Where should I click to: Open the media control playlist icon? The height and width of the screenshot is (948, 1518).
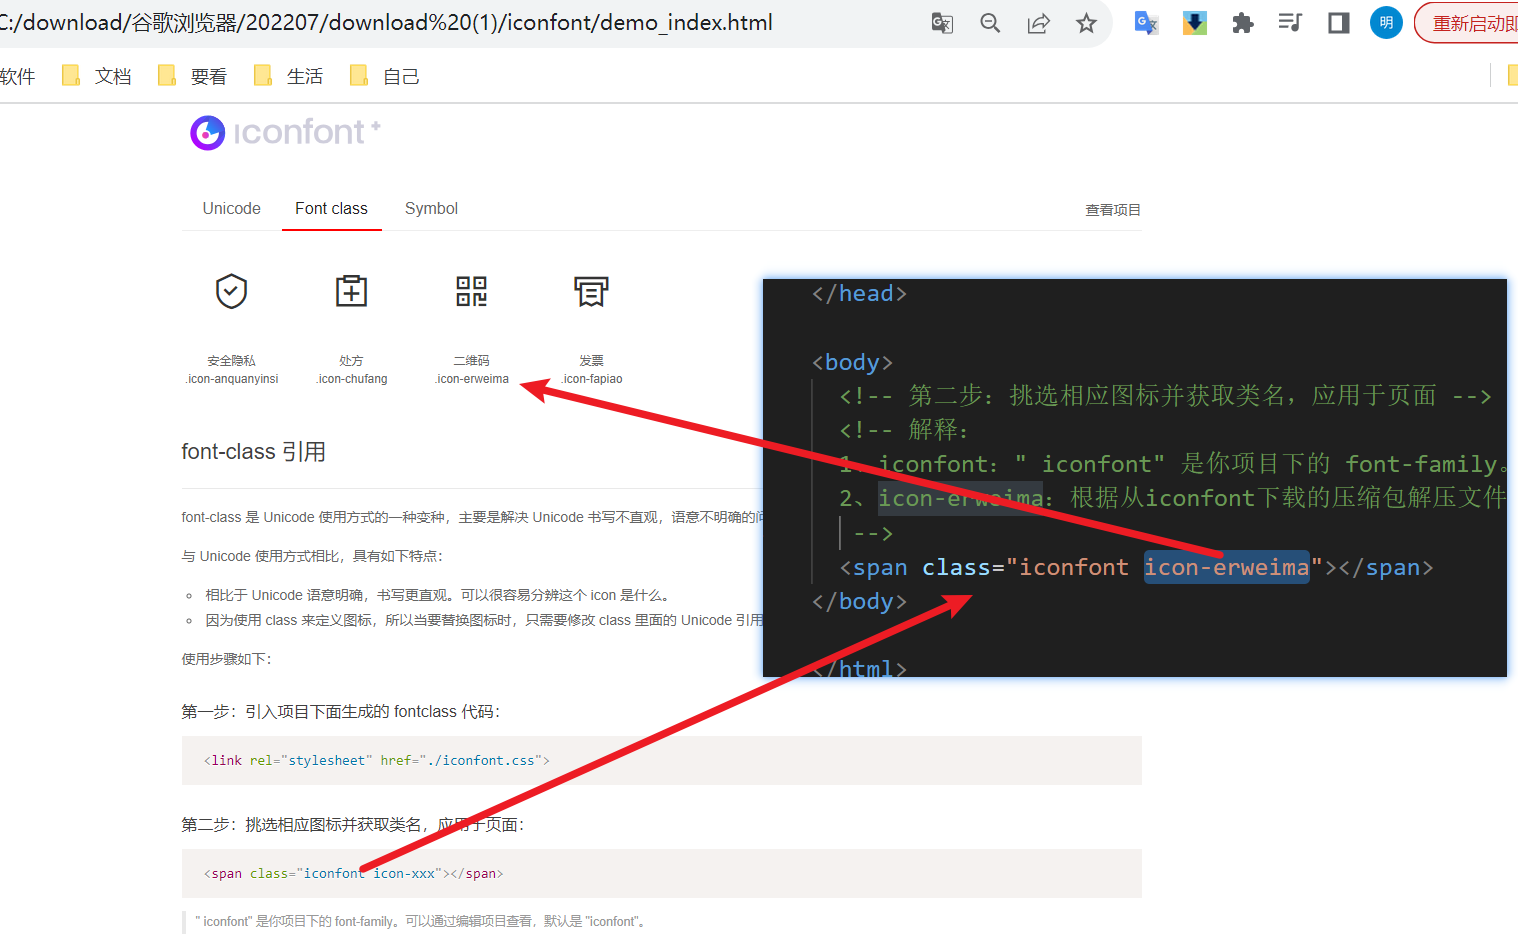coord(1290,23)
